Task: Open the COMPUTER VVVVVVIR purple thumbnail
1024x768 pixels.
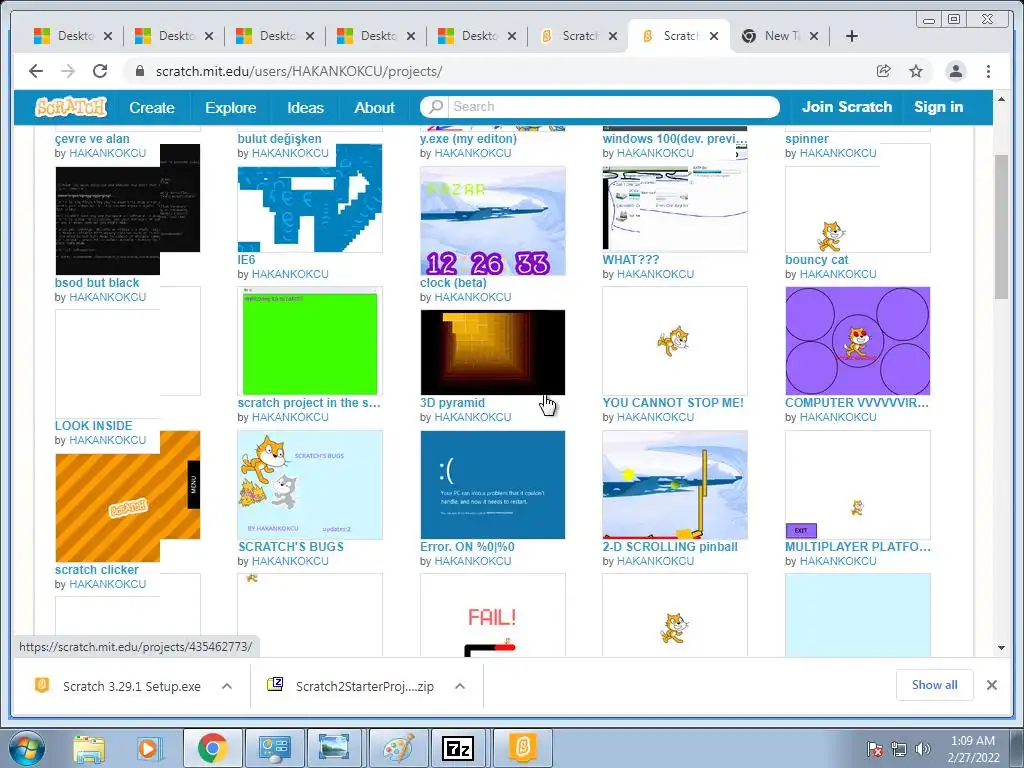Action: coord(857,341)
